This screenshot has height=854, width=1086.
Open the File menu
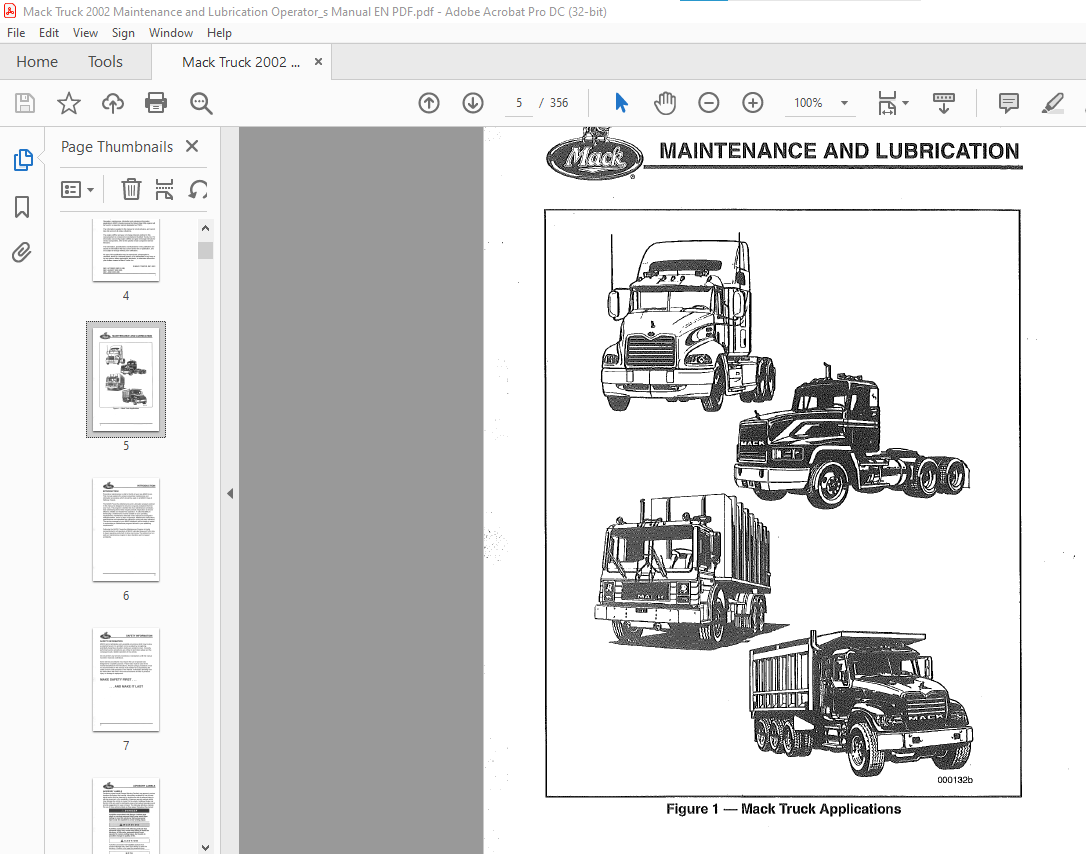[16, 33]
